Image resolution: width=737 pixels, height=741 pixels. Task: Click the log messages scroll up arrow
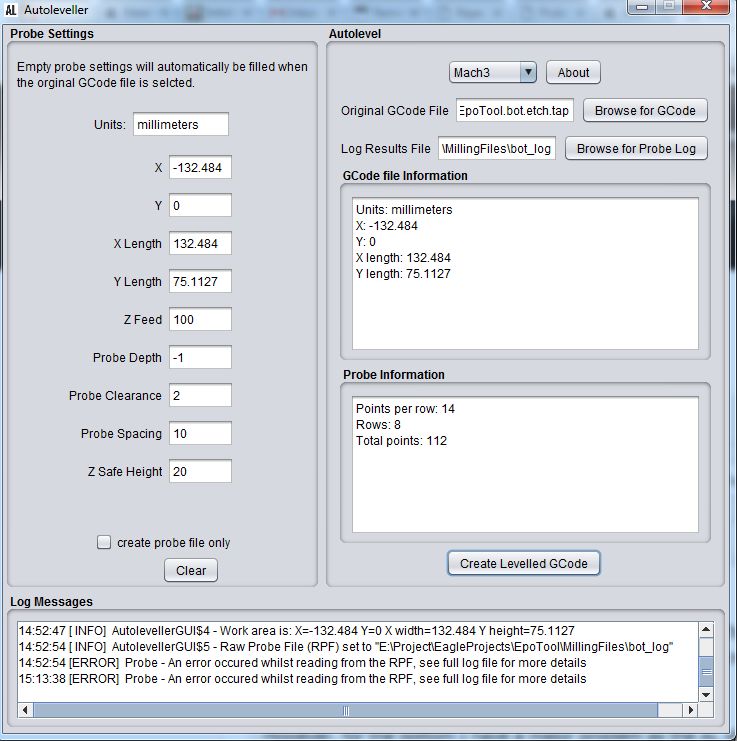pos(707,630)
